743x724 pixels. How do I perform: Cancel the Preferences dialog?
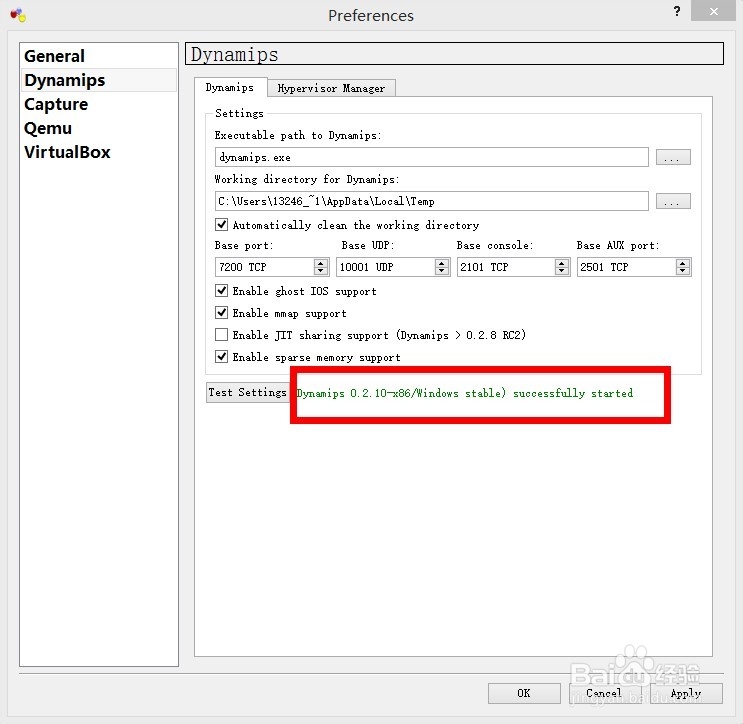tap(604, 693)
